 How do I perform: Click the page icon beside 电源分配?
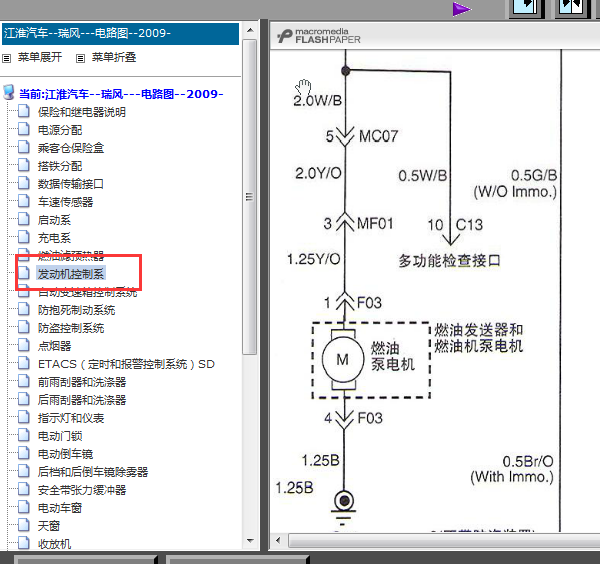[x=24, y=129]
